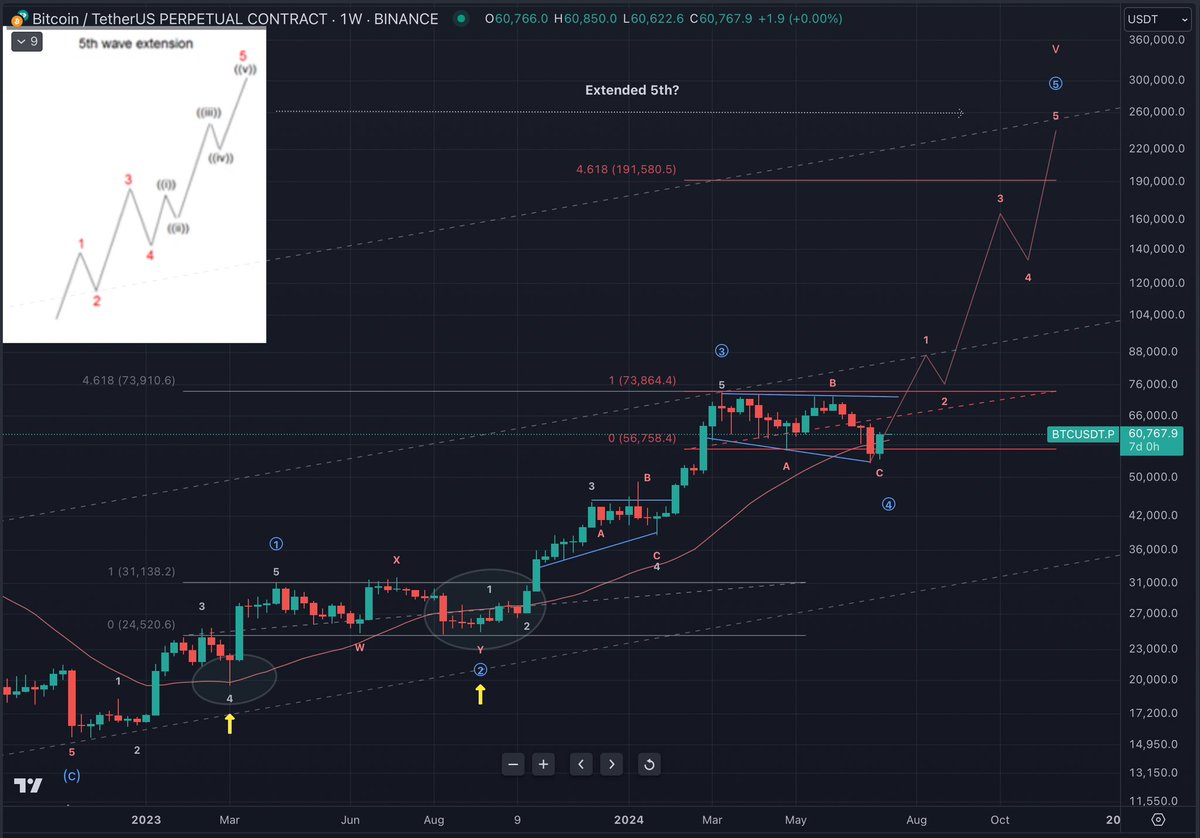Click the open value O60,766.0

click(x=514, y=19)
